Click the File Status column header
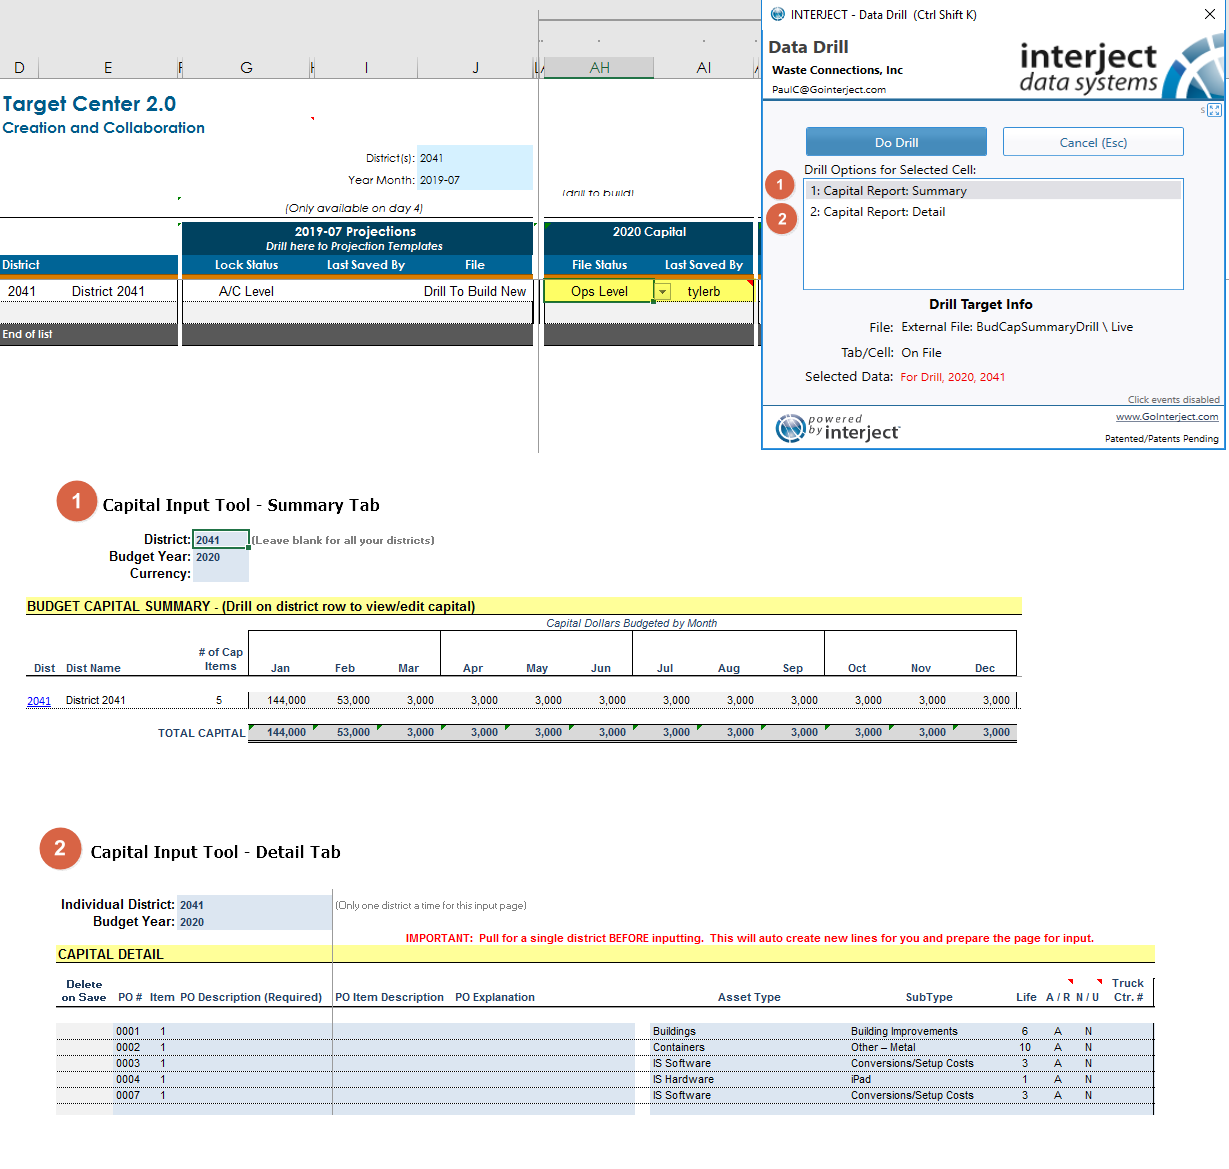The width and height of the screenshot is (1229, 1169). pyautogui.click(x=599, y=265)
